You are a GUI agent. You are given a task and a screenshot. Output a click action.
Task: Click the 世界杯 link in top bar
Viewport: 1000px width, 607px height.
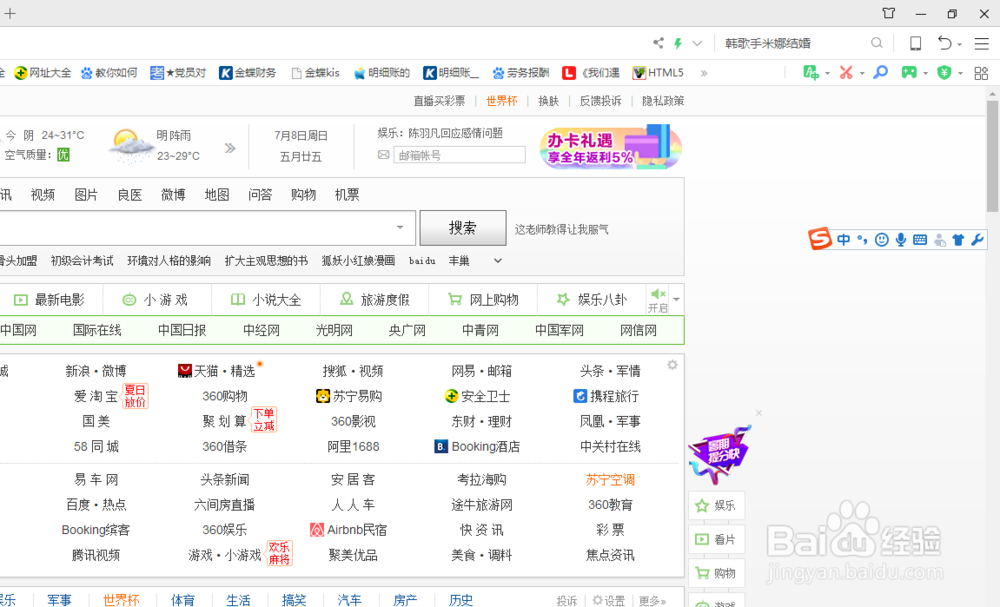502,101
